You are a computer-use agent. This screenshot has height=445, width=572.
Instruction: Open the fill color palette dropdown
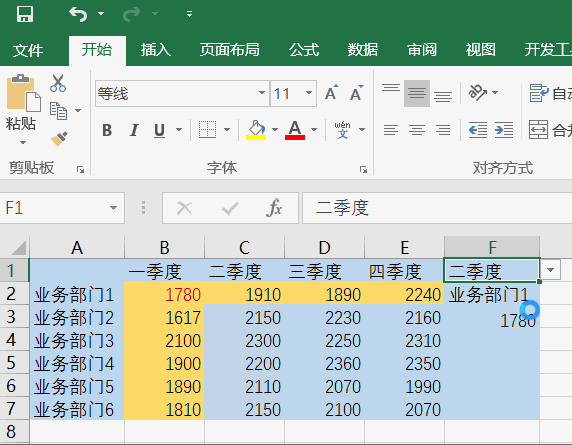pos(275,129)
